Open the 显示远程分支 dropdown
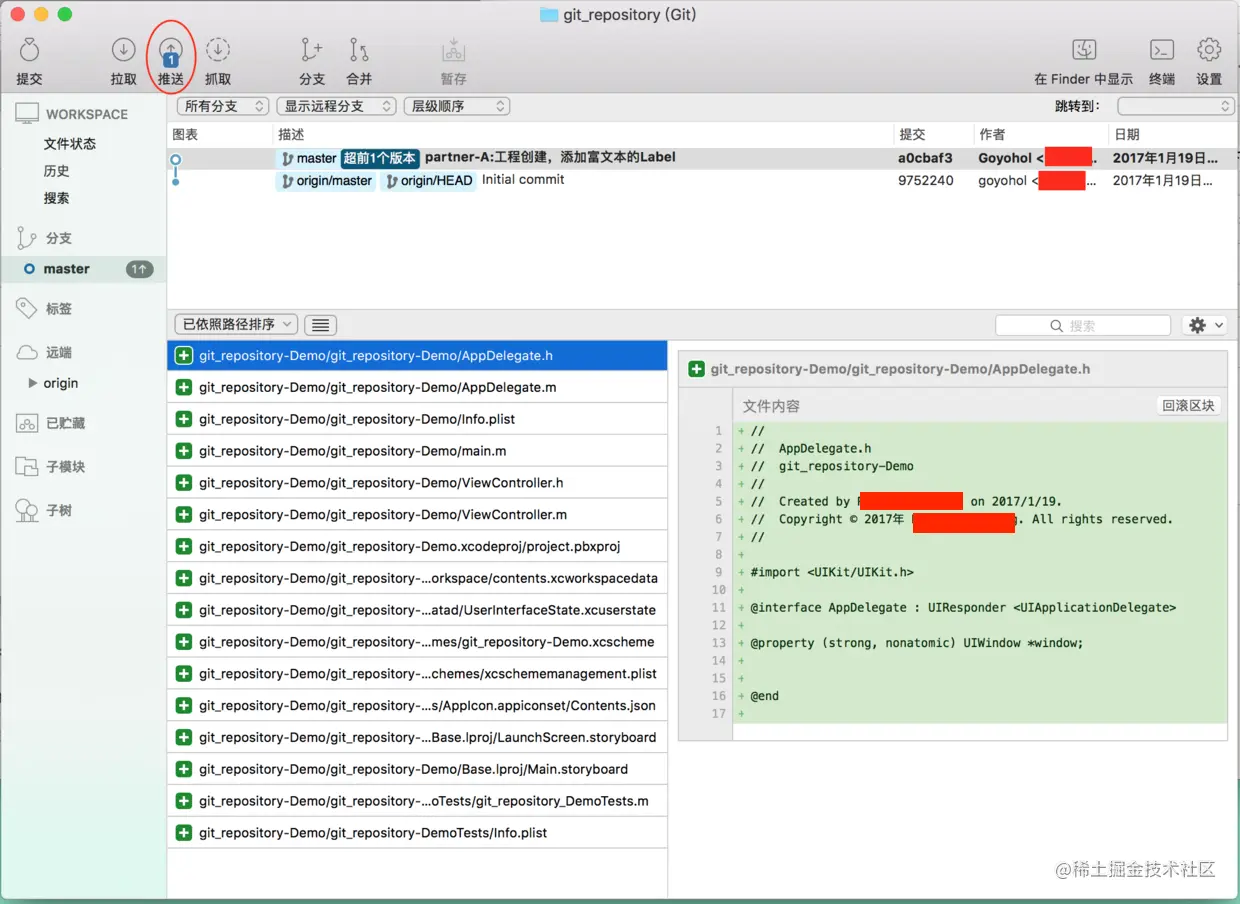Viewport: 1240px width, 904px height. click(x=337, y=106)
